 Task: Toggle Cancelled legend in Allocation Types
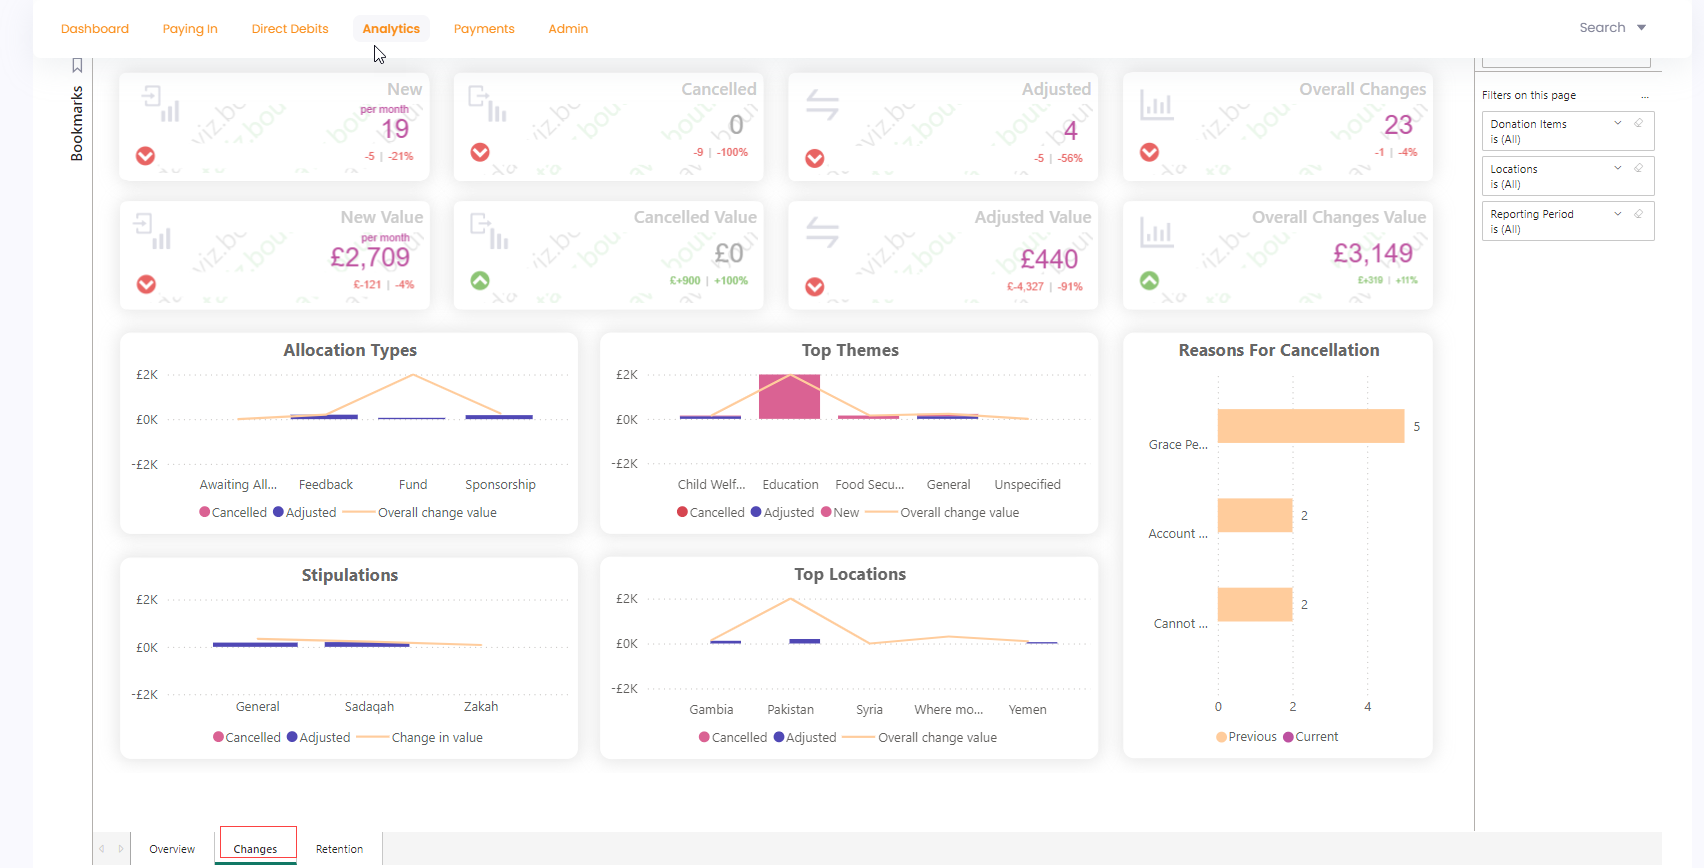(x=233, y=512)
